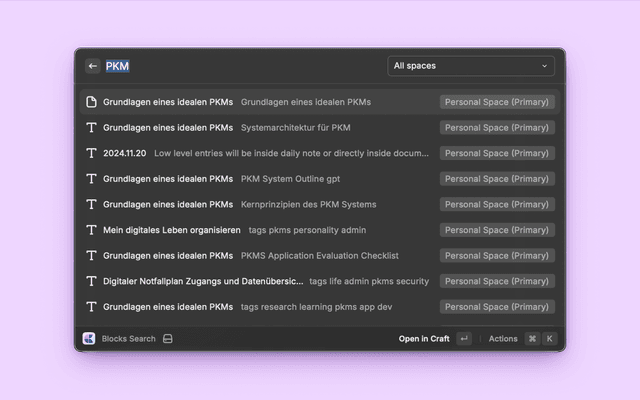Click text icon beside Digitaler Notfallplan entry
This screenshot has height=400, width=640.
click(x=91, y=281)
